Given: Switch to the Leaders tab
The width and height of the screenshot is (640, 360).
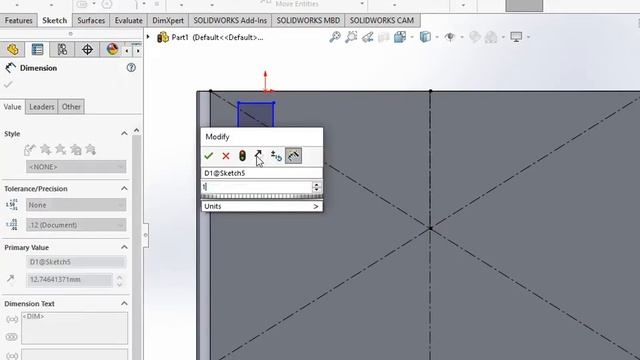Looking at the screenshot, I should pos(42,107).
